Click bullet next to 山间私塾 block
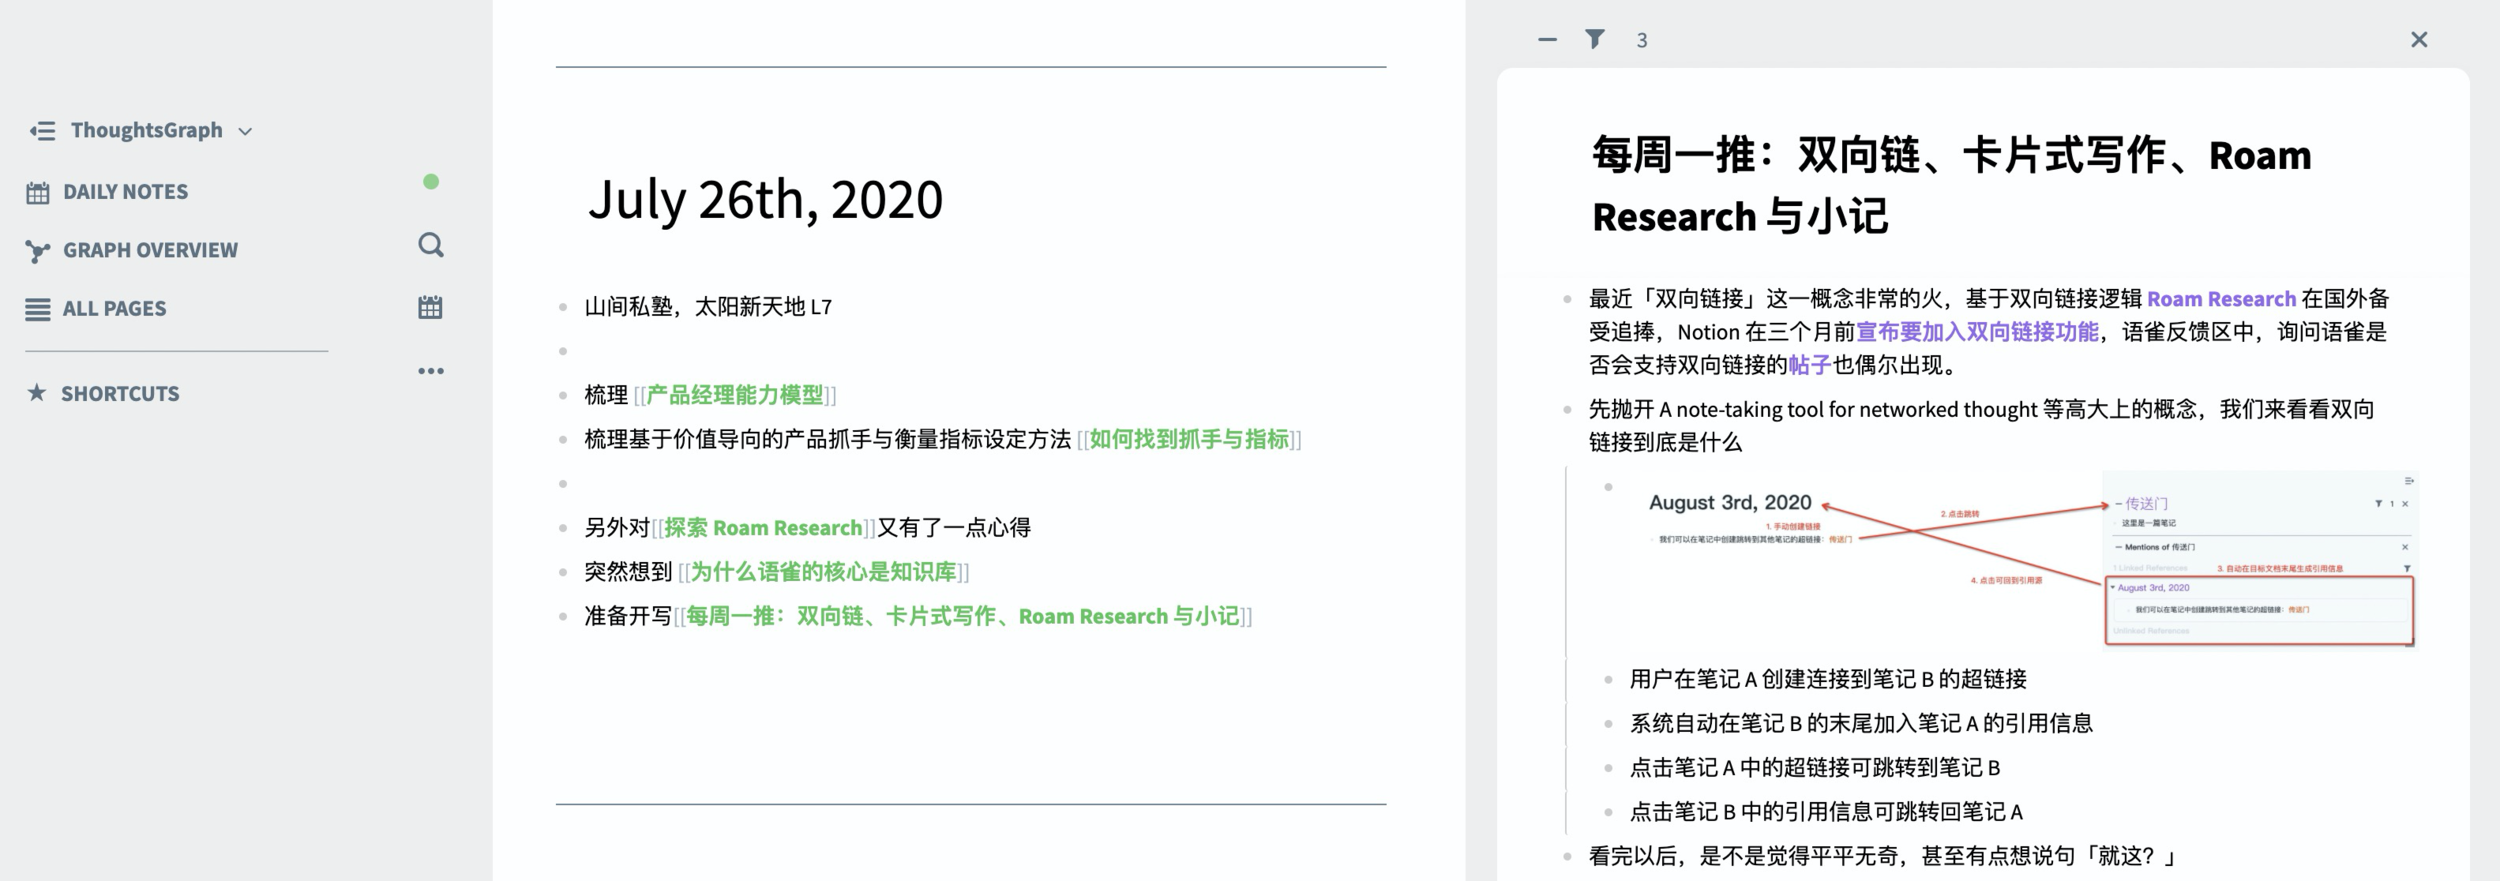Image resolution: width=2500 pixels, height=881 pixels. [563, 308]
